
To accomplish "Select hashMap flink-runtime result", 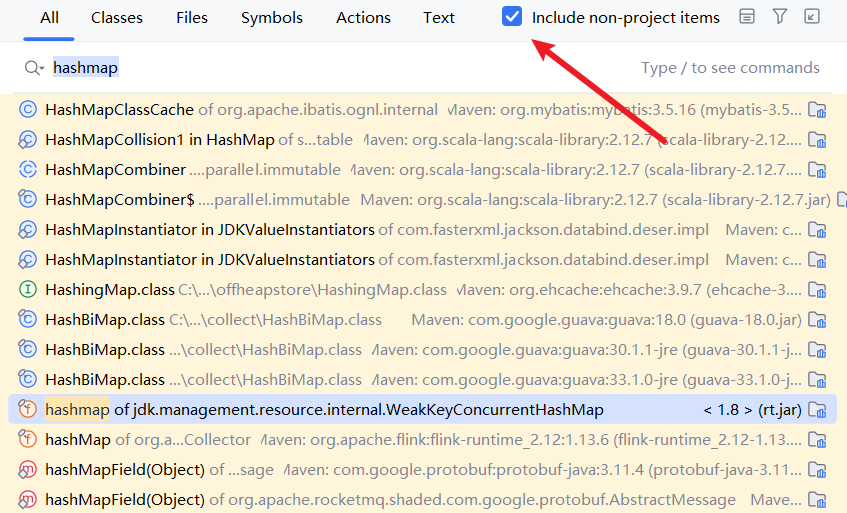I will pyautogui.click(x=78, y=440).
